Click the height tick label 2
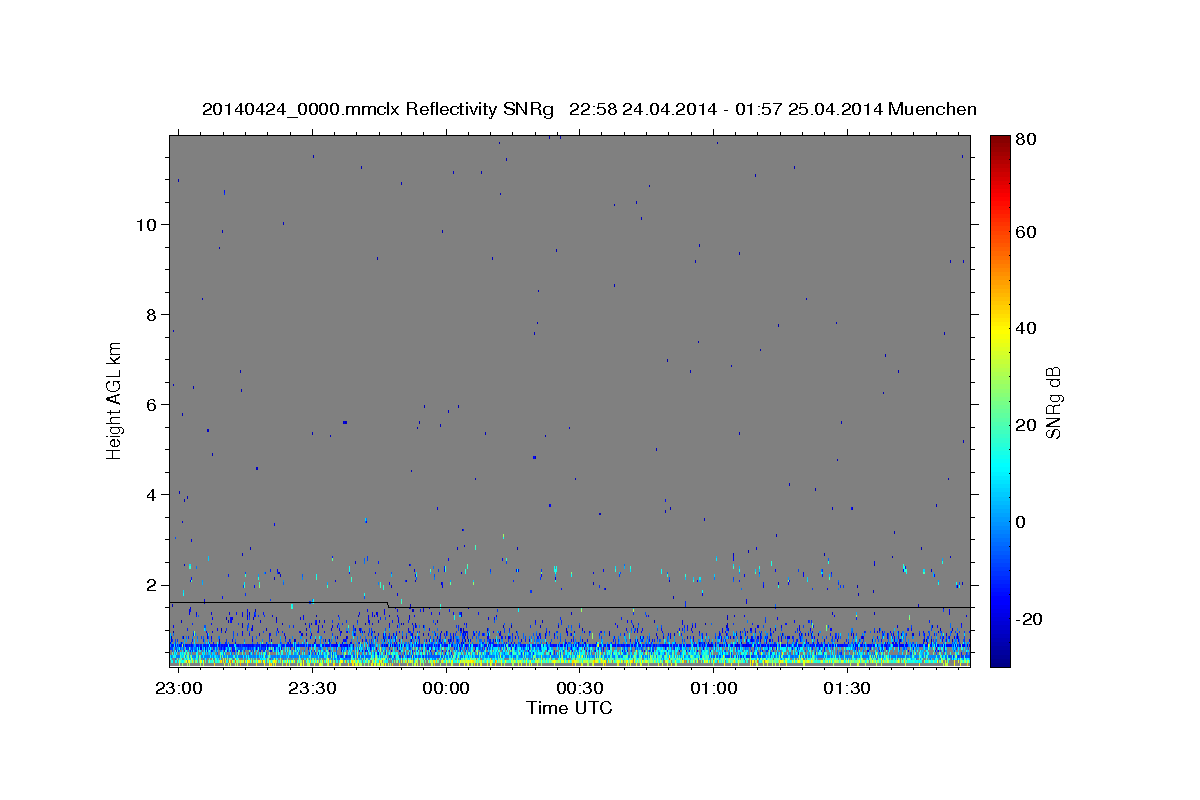Screen dimensions: 1200x800 coord(150,584)
